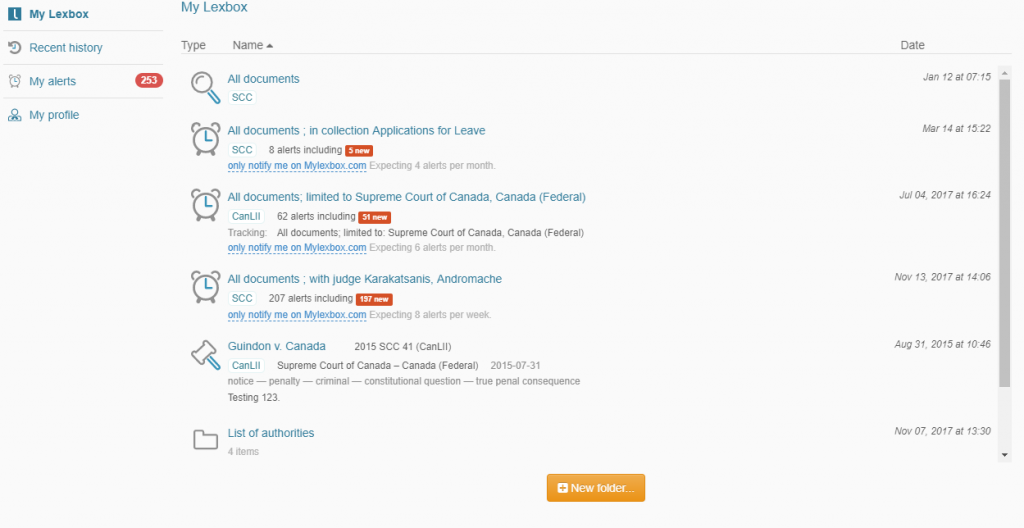Image resolution: width=1024 pixels, height=528 pixels.
Task: Click the 253 alerts count badge
Action: [x=149, y=81]
